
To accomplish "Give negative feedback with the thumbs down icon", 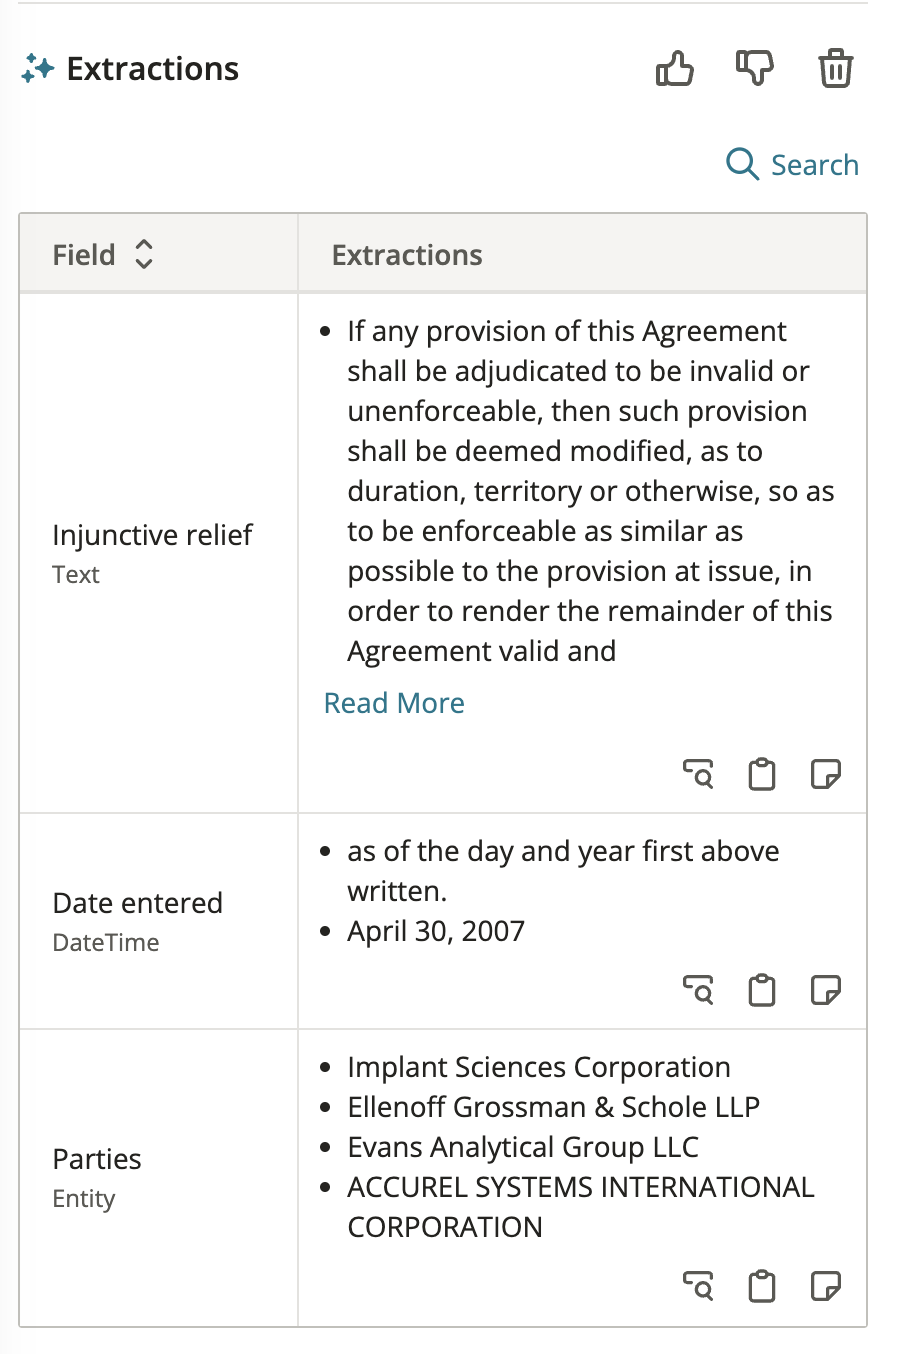I will tap(755, 68).
